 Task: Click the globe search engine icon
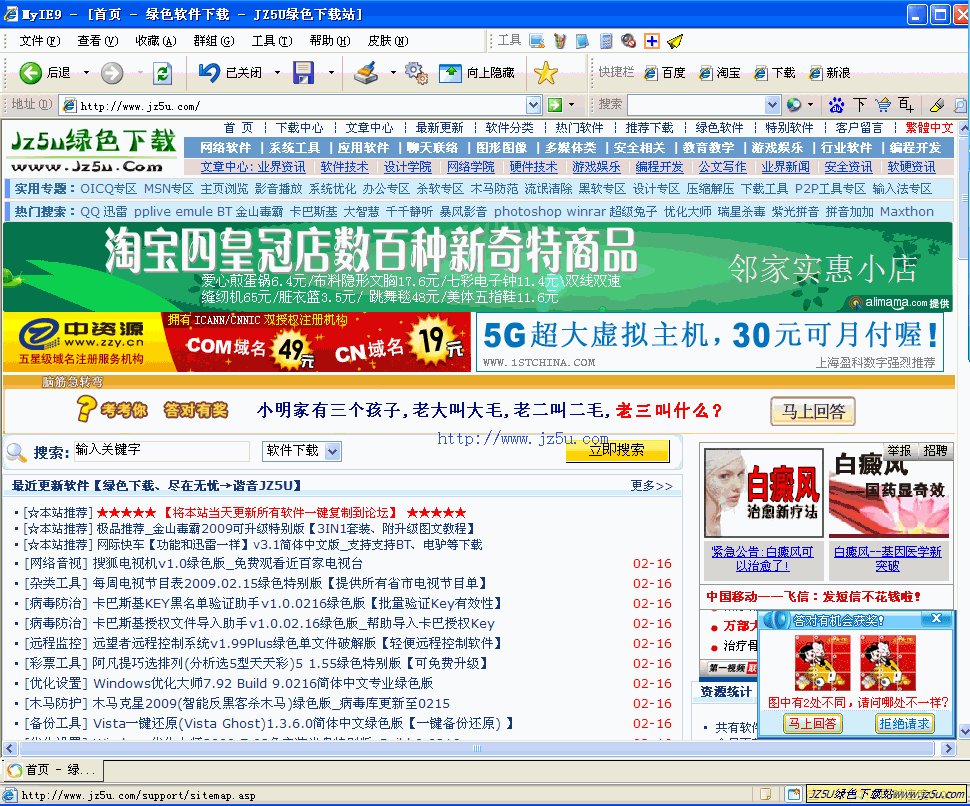pos(794,105)
